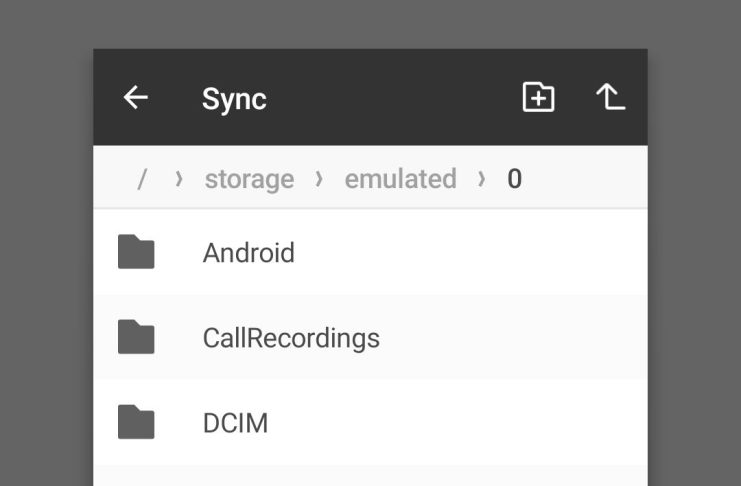
Task: Click the DCIM folder icon
Action: click(x=136, y=422)
